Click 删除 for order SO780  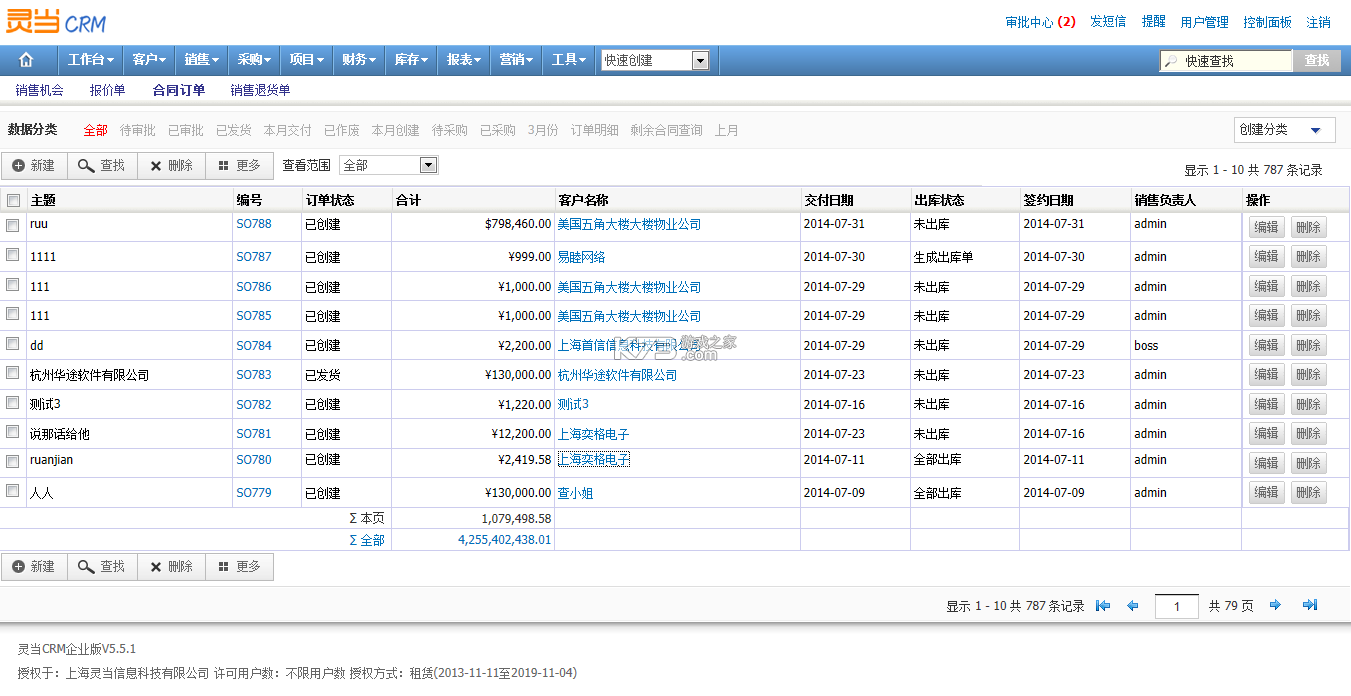pos(1309,463)
